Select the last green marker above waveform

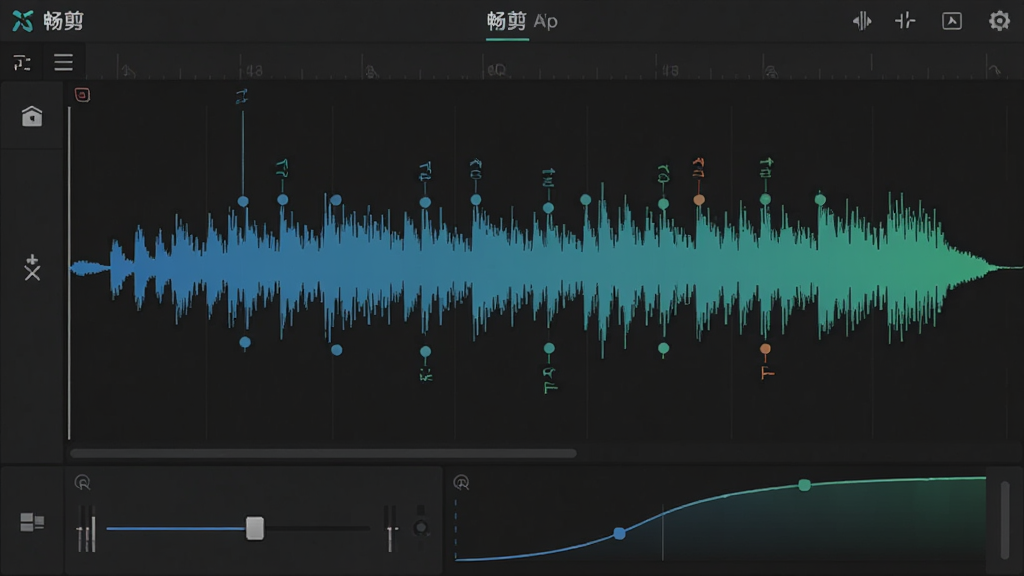click(820, 199)
